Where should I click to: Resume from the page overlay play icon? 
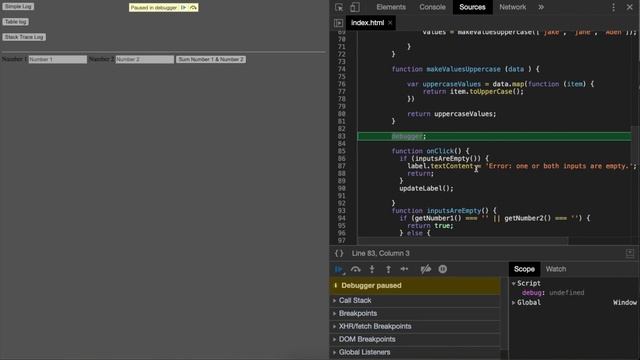point(183,7)
